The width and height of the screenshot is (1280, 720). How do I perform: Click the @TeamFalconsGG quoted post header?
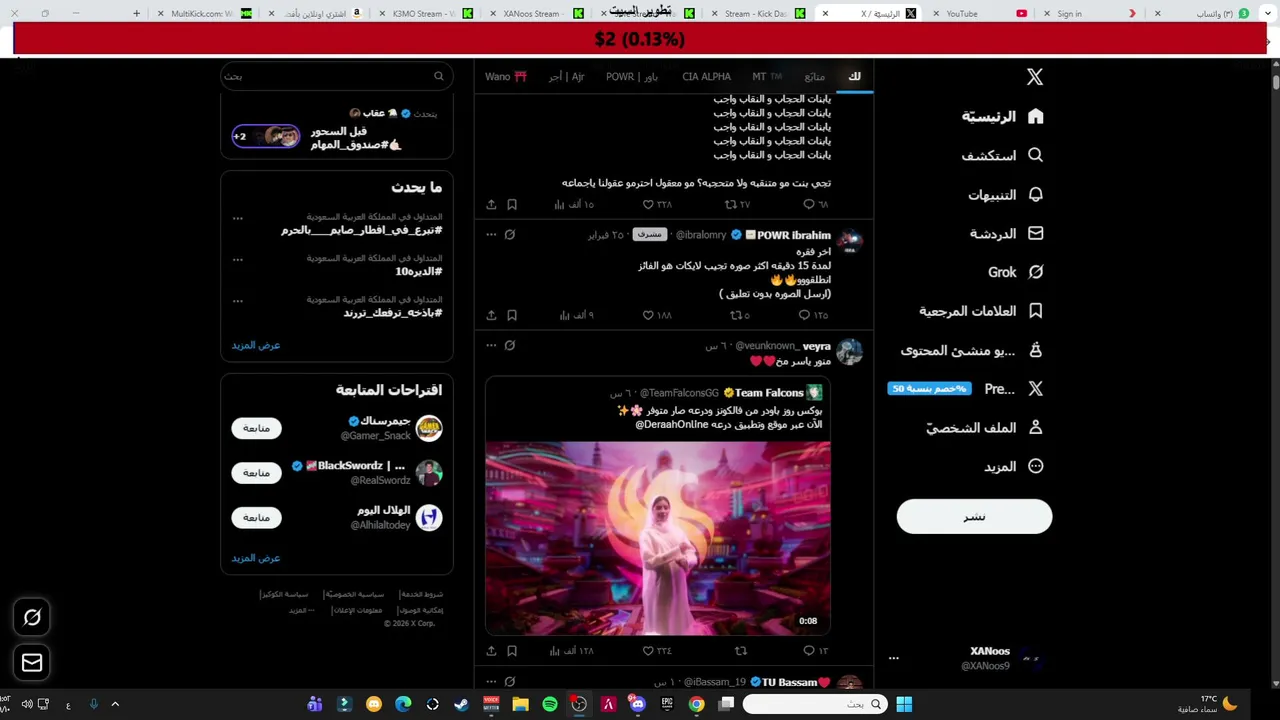coord(716,393)
